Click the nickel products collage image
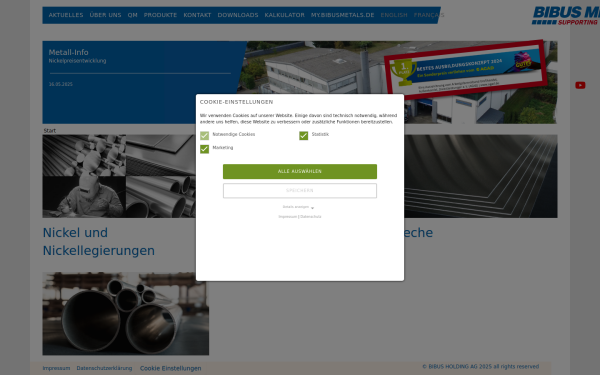 tap(119, 176)
